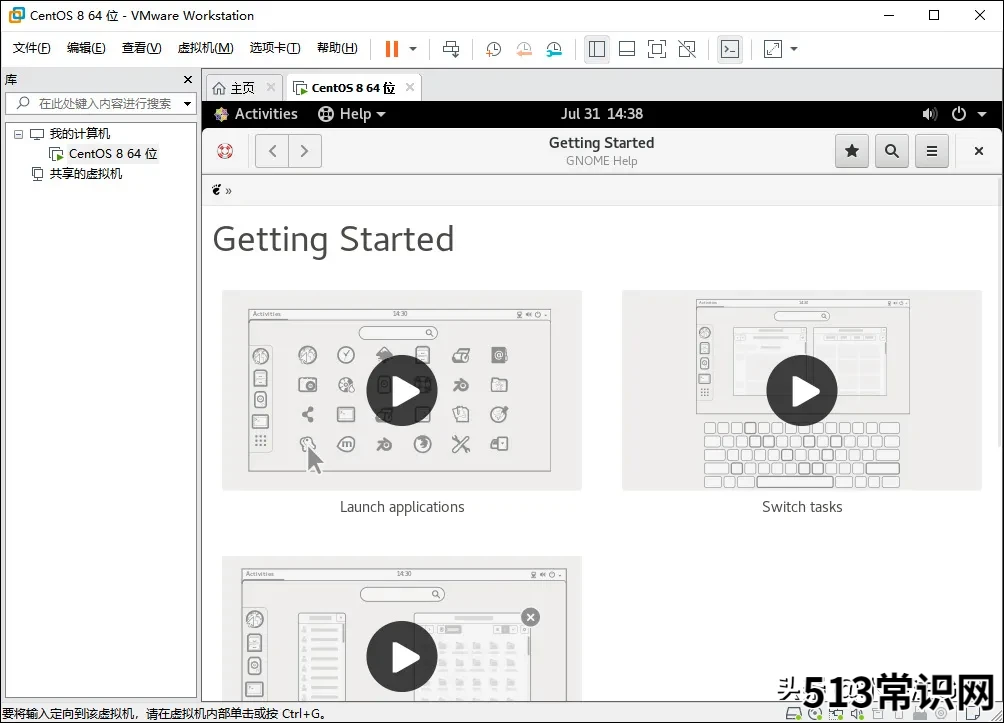Open the 查看(V) menu
The width and height of the screenshot is (1004, 723).
click(142, 48)
